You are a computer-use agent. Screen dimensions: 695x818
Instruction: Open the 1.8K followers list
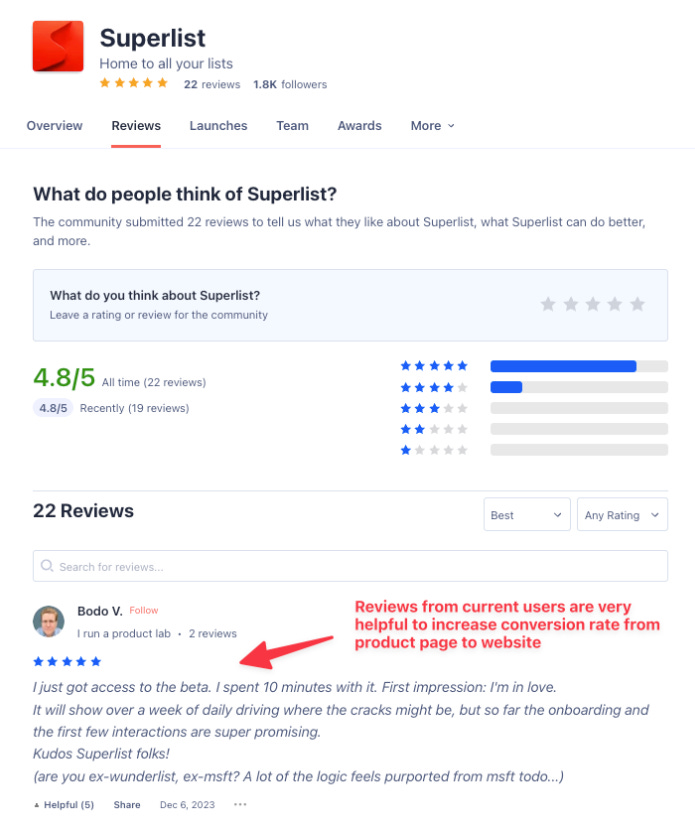pyautogui.click(x=289, y=84)
